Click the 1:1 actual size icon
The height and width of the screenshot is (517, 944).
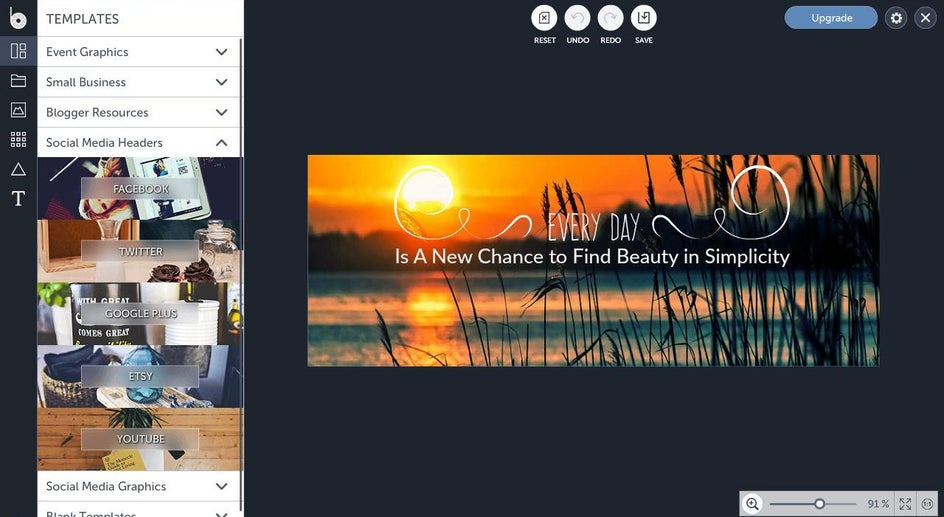click(x=928, y=504)
